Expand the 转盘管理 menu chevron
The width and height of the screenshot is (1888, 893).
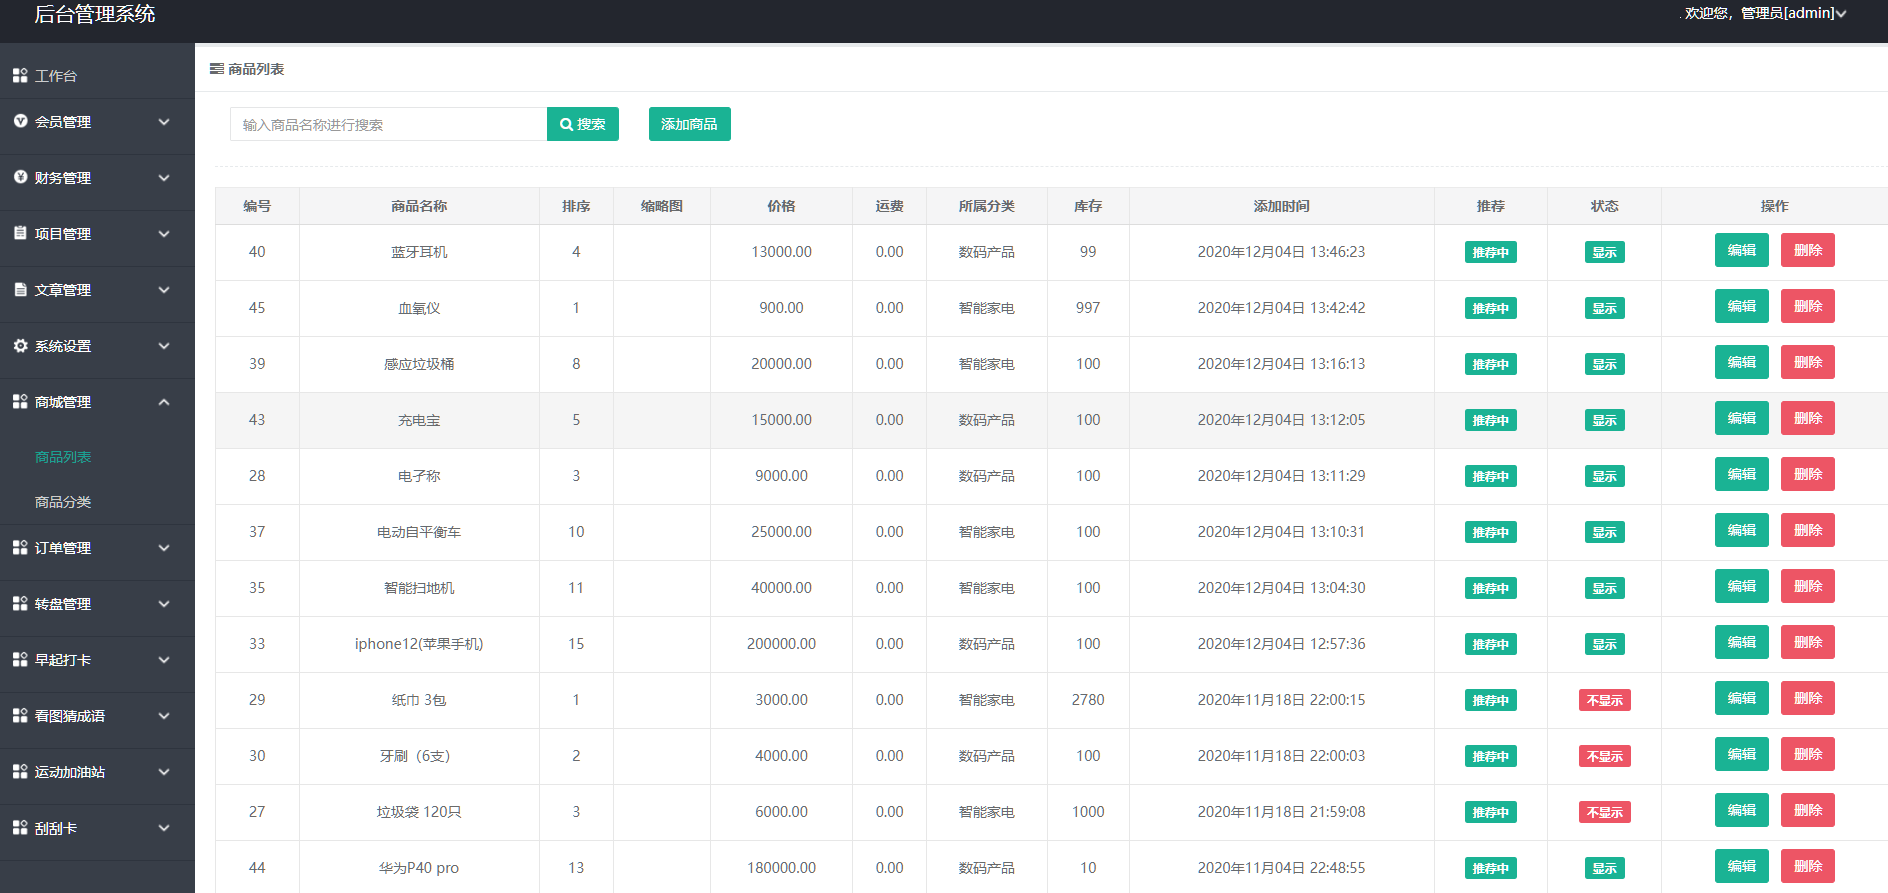click(x=164, y=604)
